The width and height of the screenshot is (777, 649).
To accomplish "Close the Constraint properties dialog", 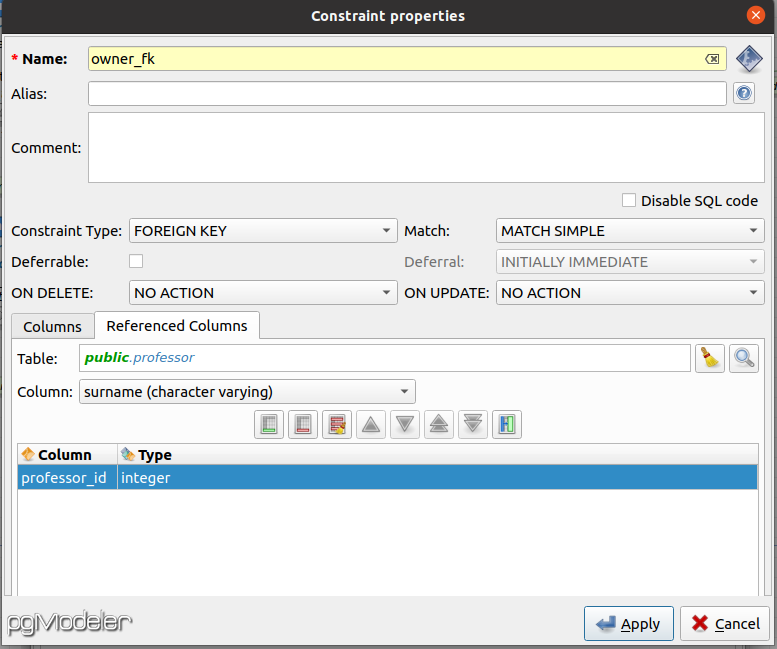I will tap(756, 15).
